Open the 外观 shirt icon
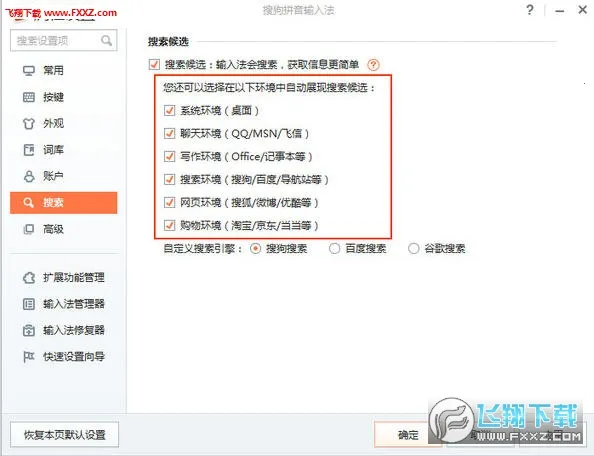The height and width of the screenshot is (456, 594). point(29,123)
